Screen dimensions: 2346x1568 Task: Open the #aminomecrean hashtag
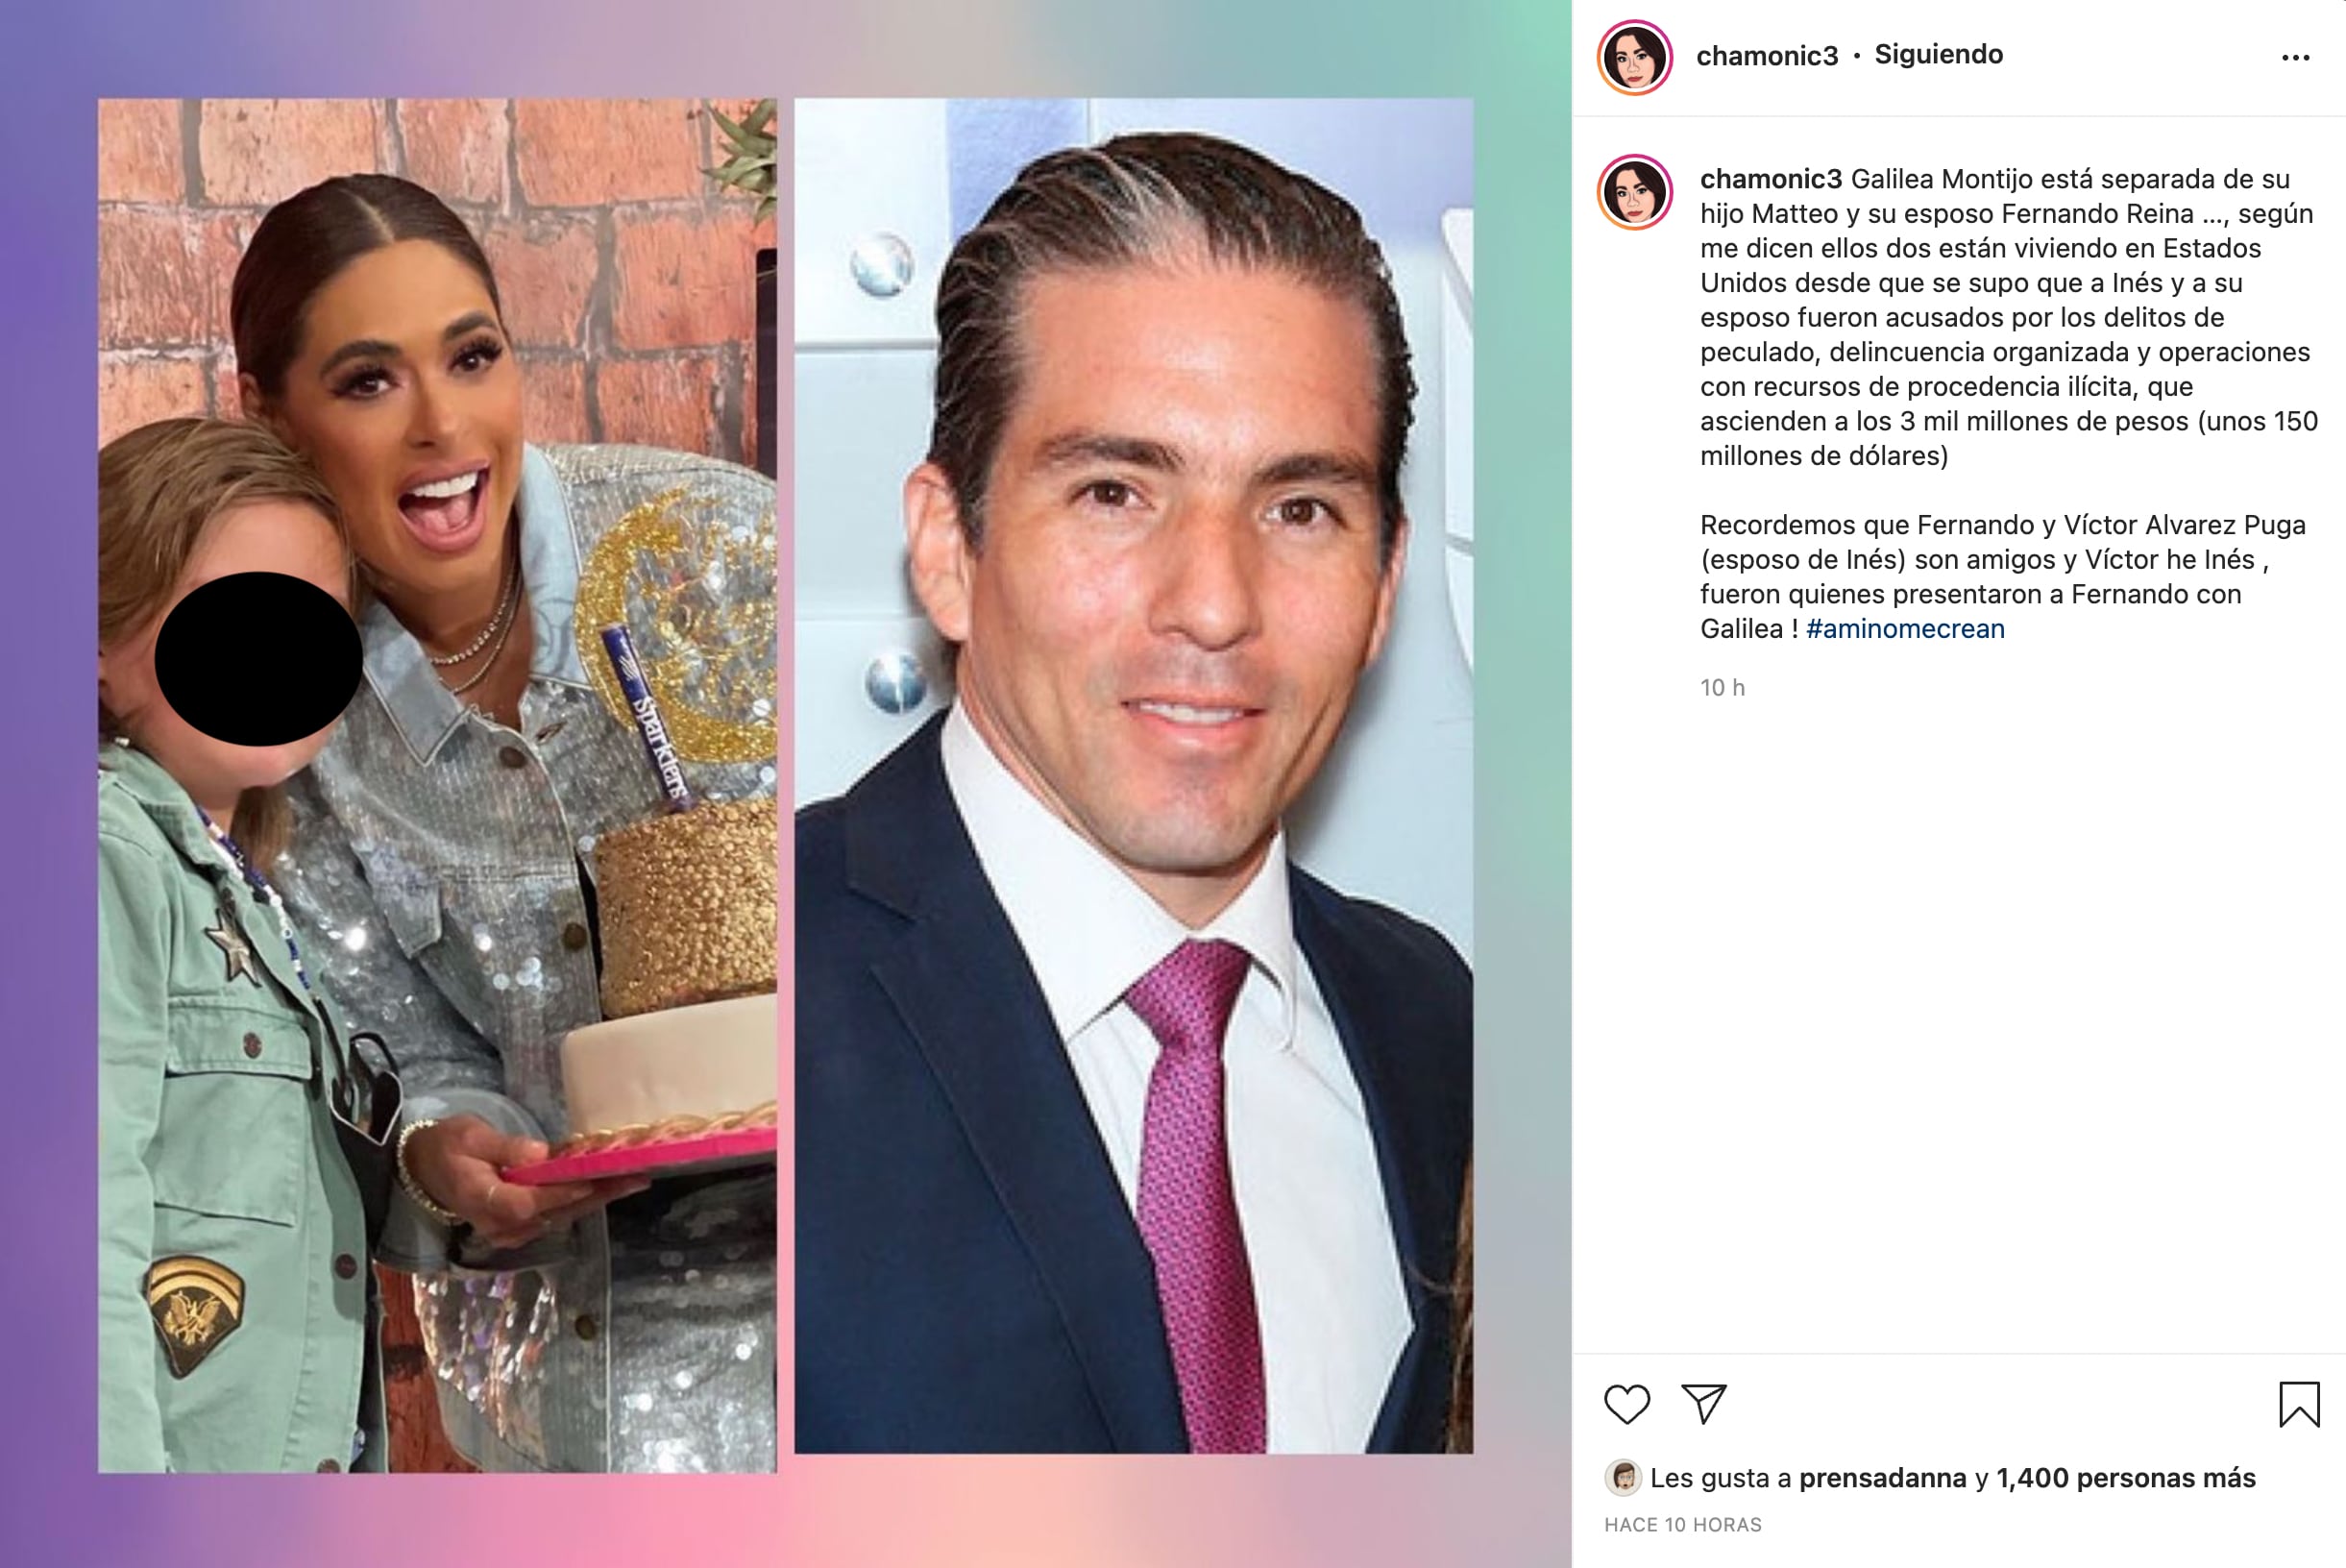pos(1905,629)
